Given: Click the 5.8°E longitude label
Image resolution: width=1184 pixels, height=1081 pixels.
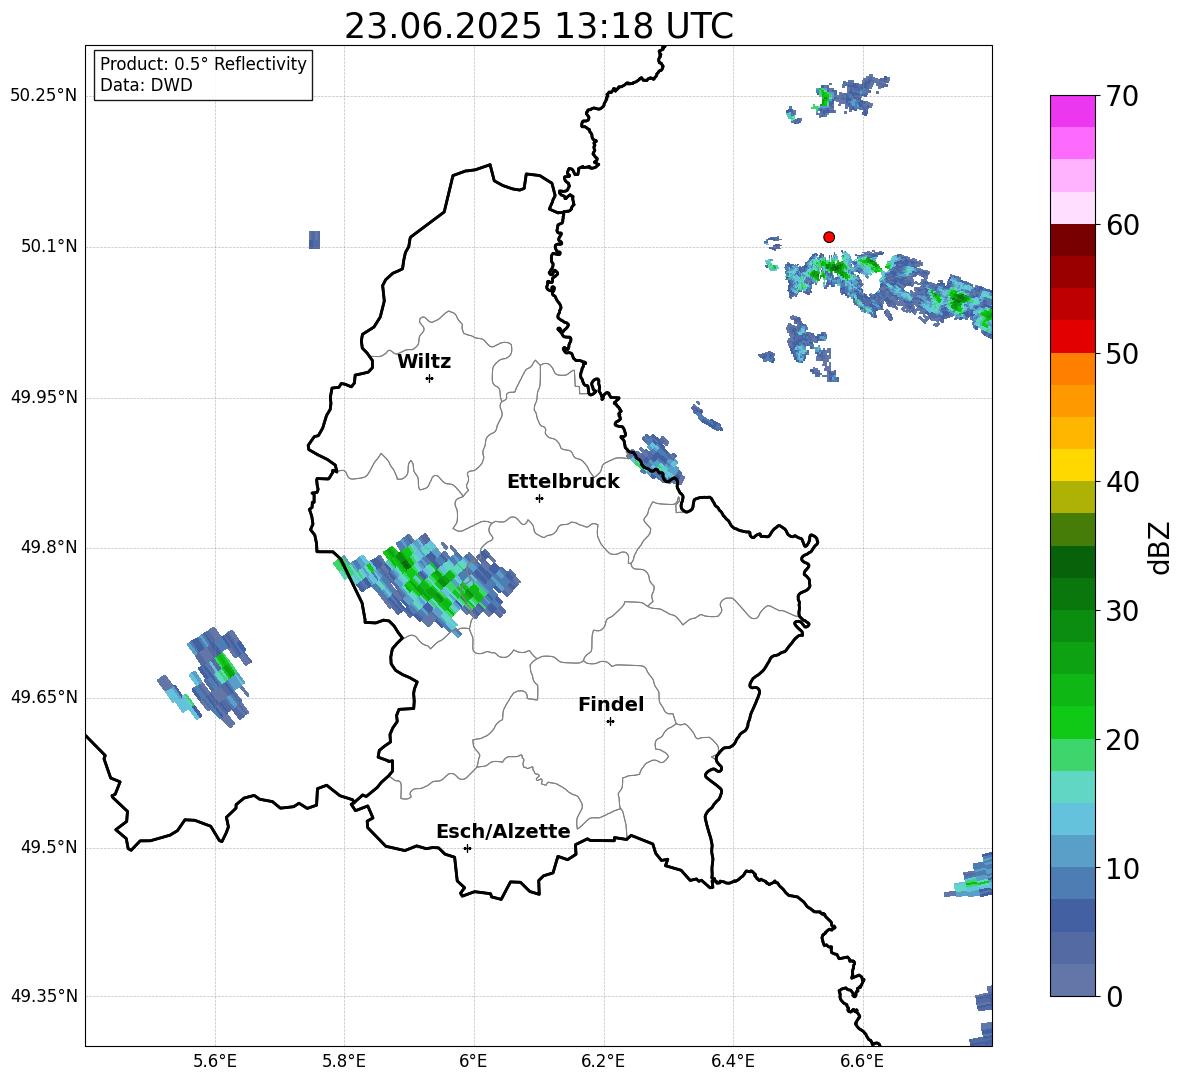Looking at the screenshot, I should [x=344, y=1062].
